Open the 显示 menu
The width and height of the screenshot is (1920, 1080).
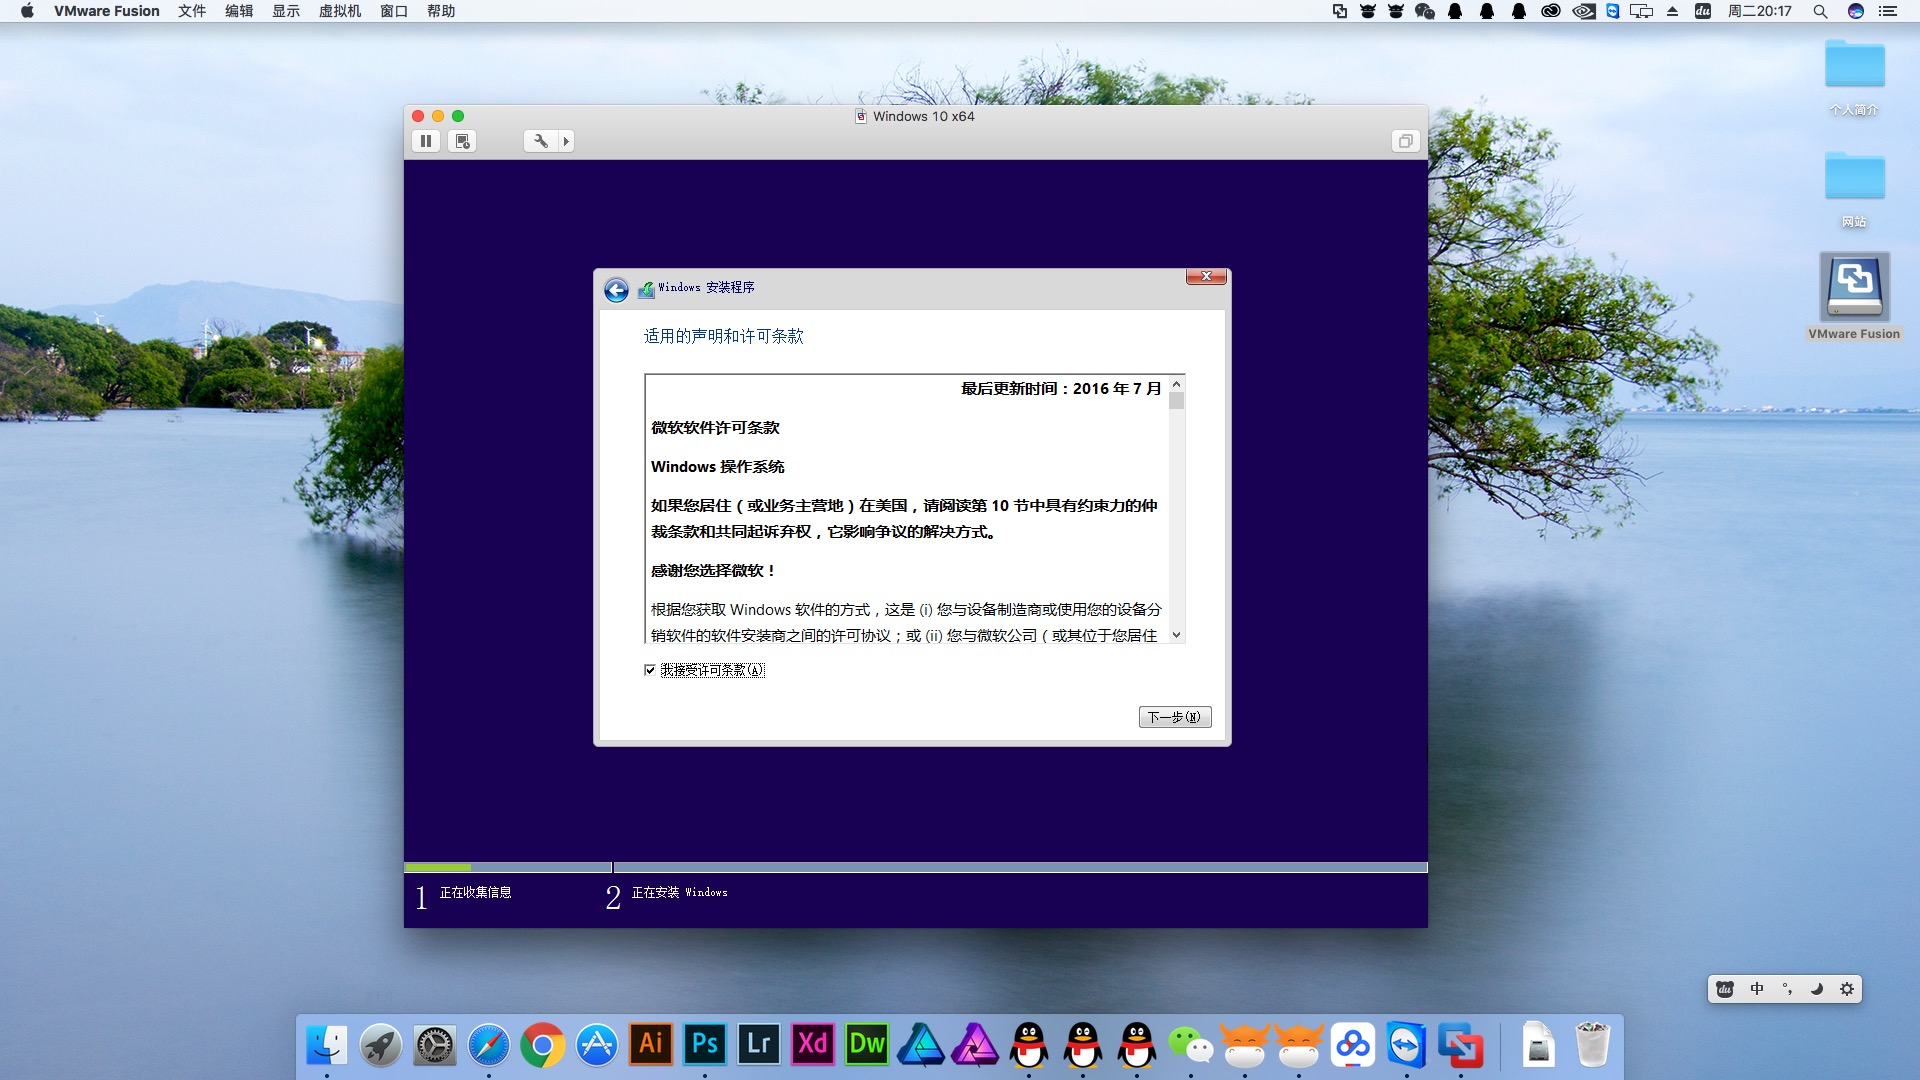coord(286,11)
